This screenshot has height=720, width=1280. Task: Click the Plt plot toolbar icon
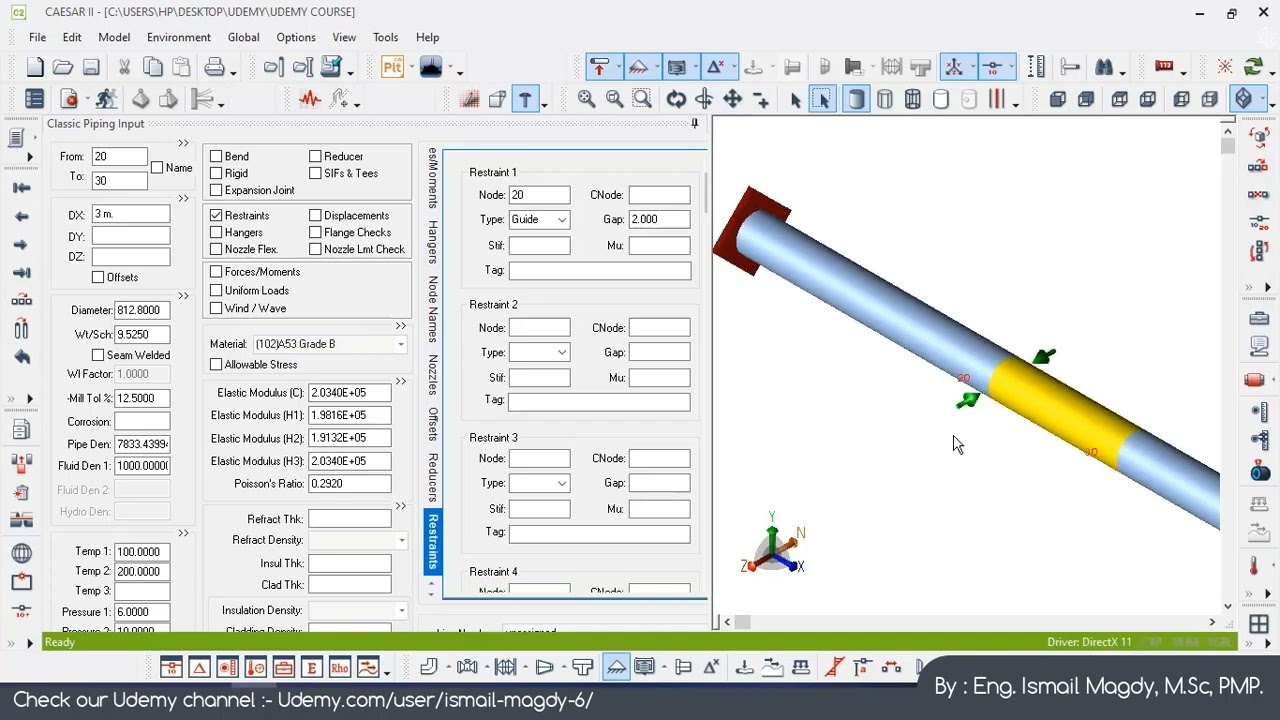click(x=392, y=67)
